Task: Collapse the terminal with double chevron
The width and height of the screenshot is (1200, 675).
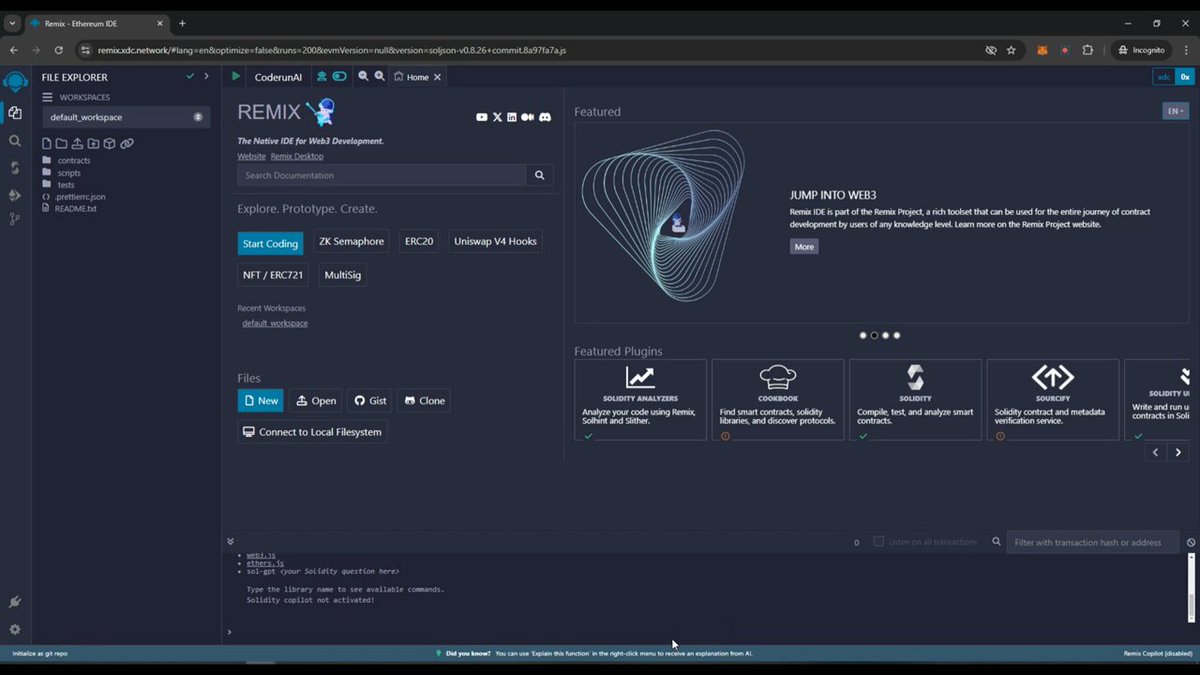Action: tap(230, 541)
